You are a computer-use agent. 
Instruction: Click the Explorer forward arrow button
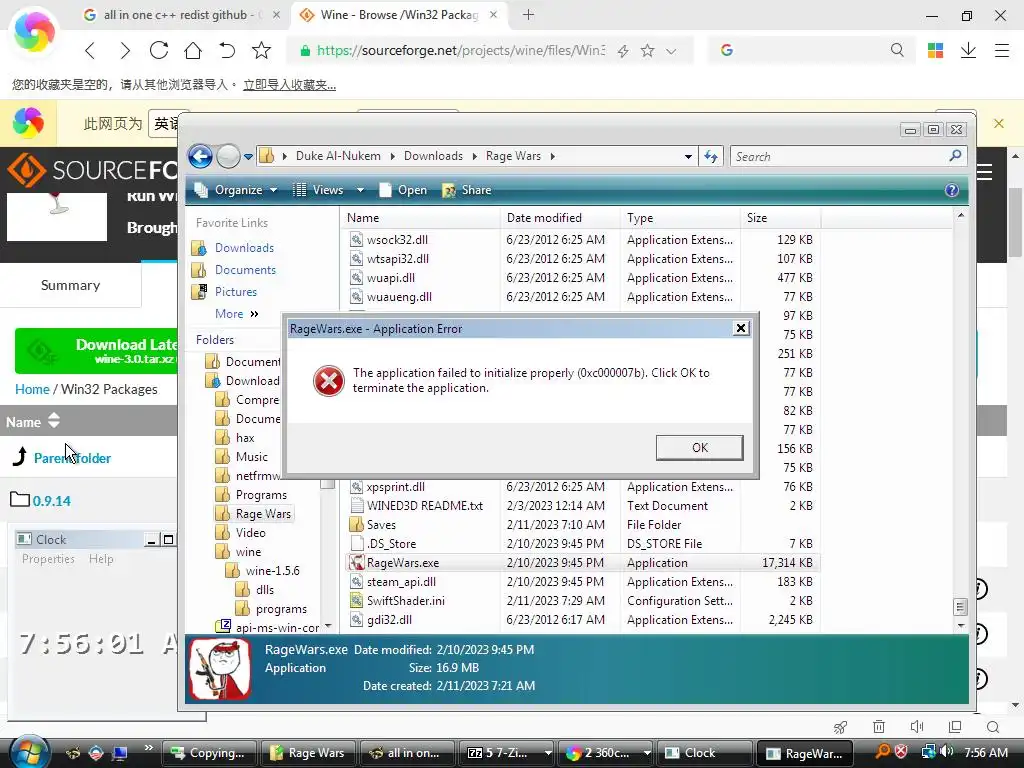pyautogui.click(x=228, y=156)
